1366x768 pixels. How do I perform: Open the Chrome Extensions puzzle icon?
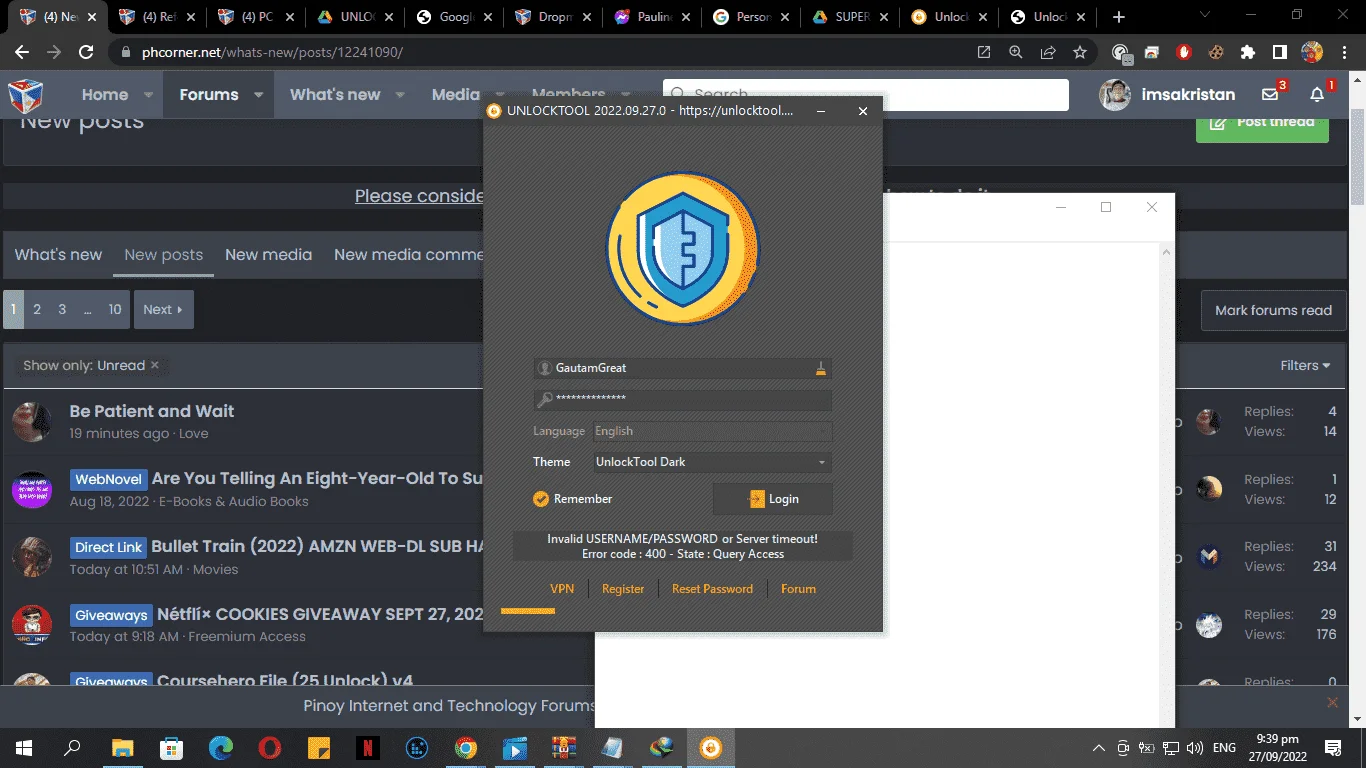pos(1247,52)
